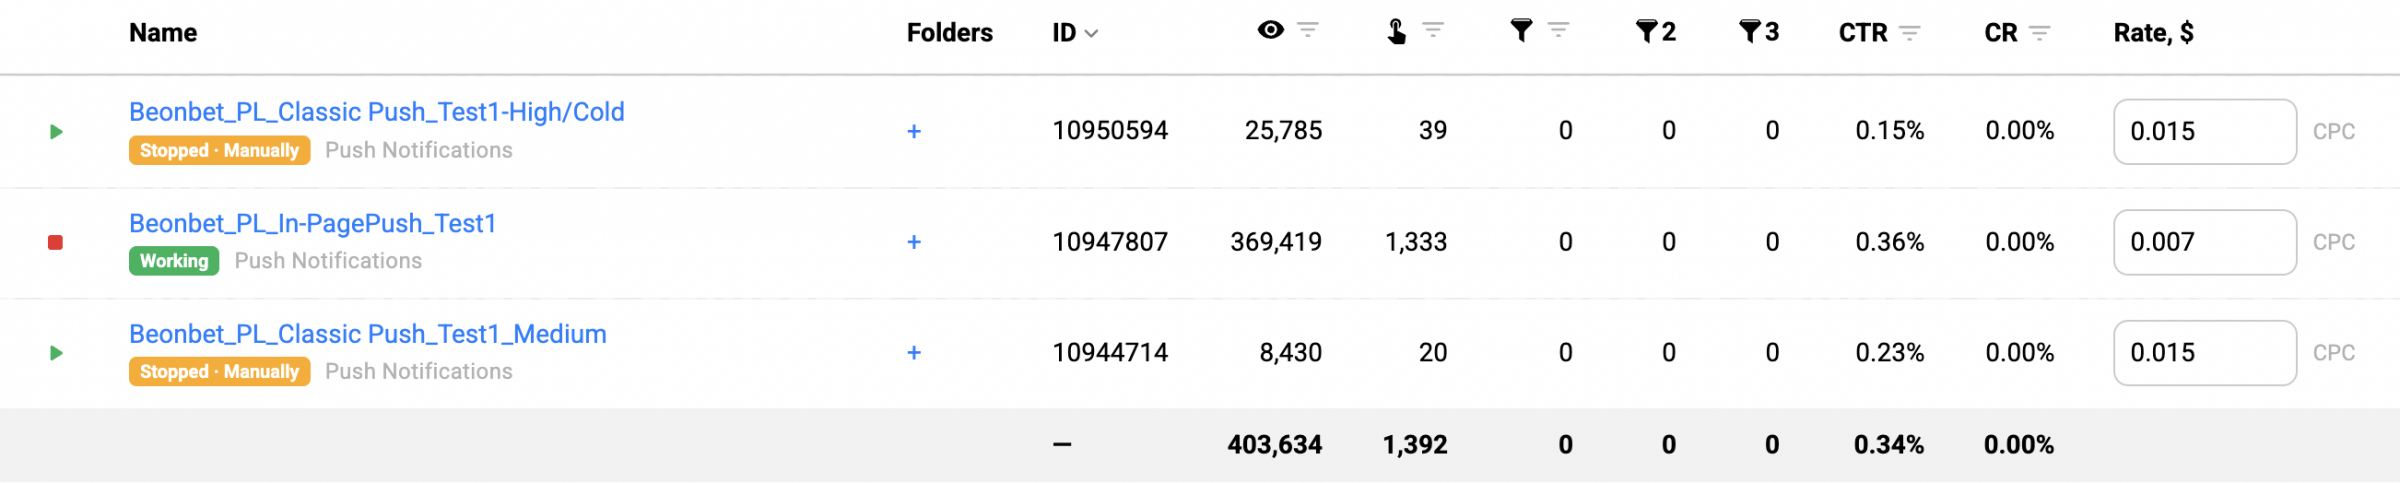Viewport: 2400px width, 483px height.
Task: Click CTR value 0.36%
Action: (x=1890, y=242)
